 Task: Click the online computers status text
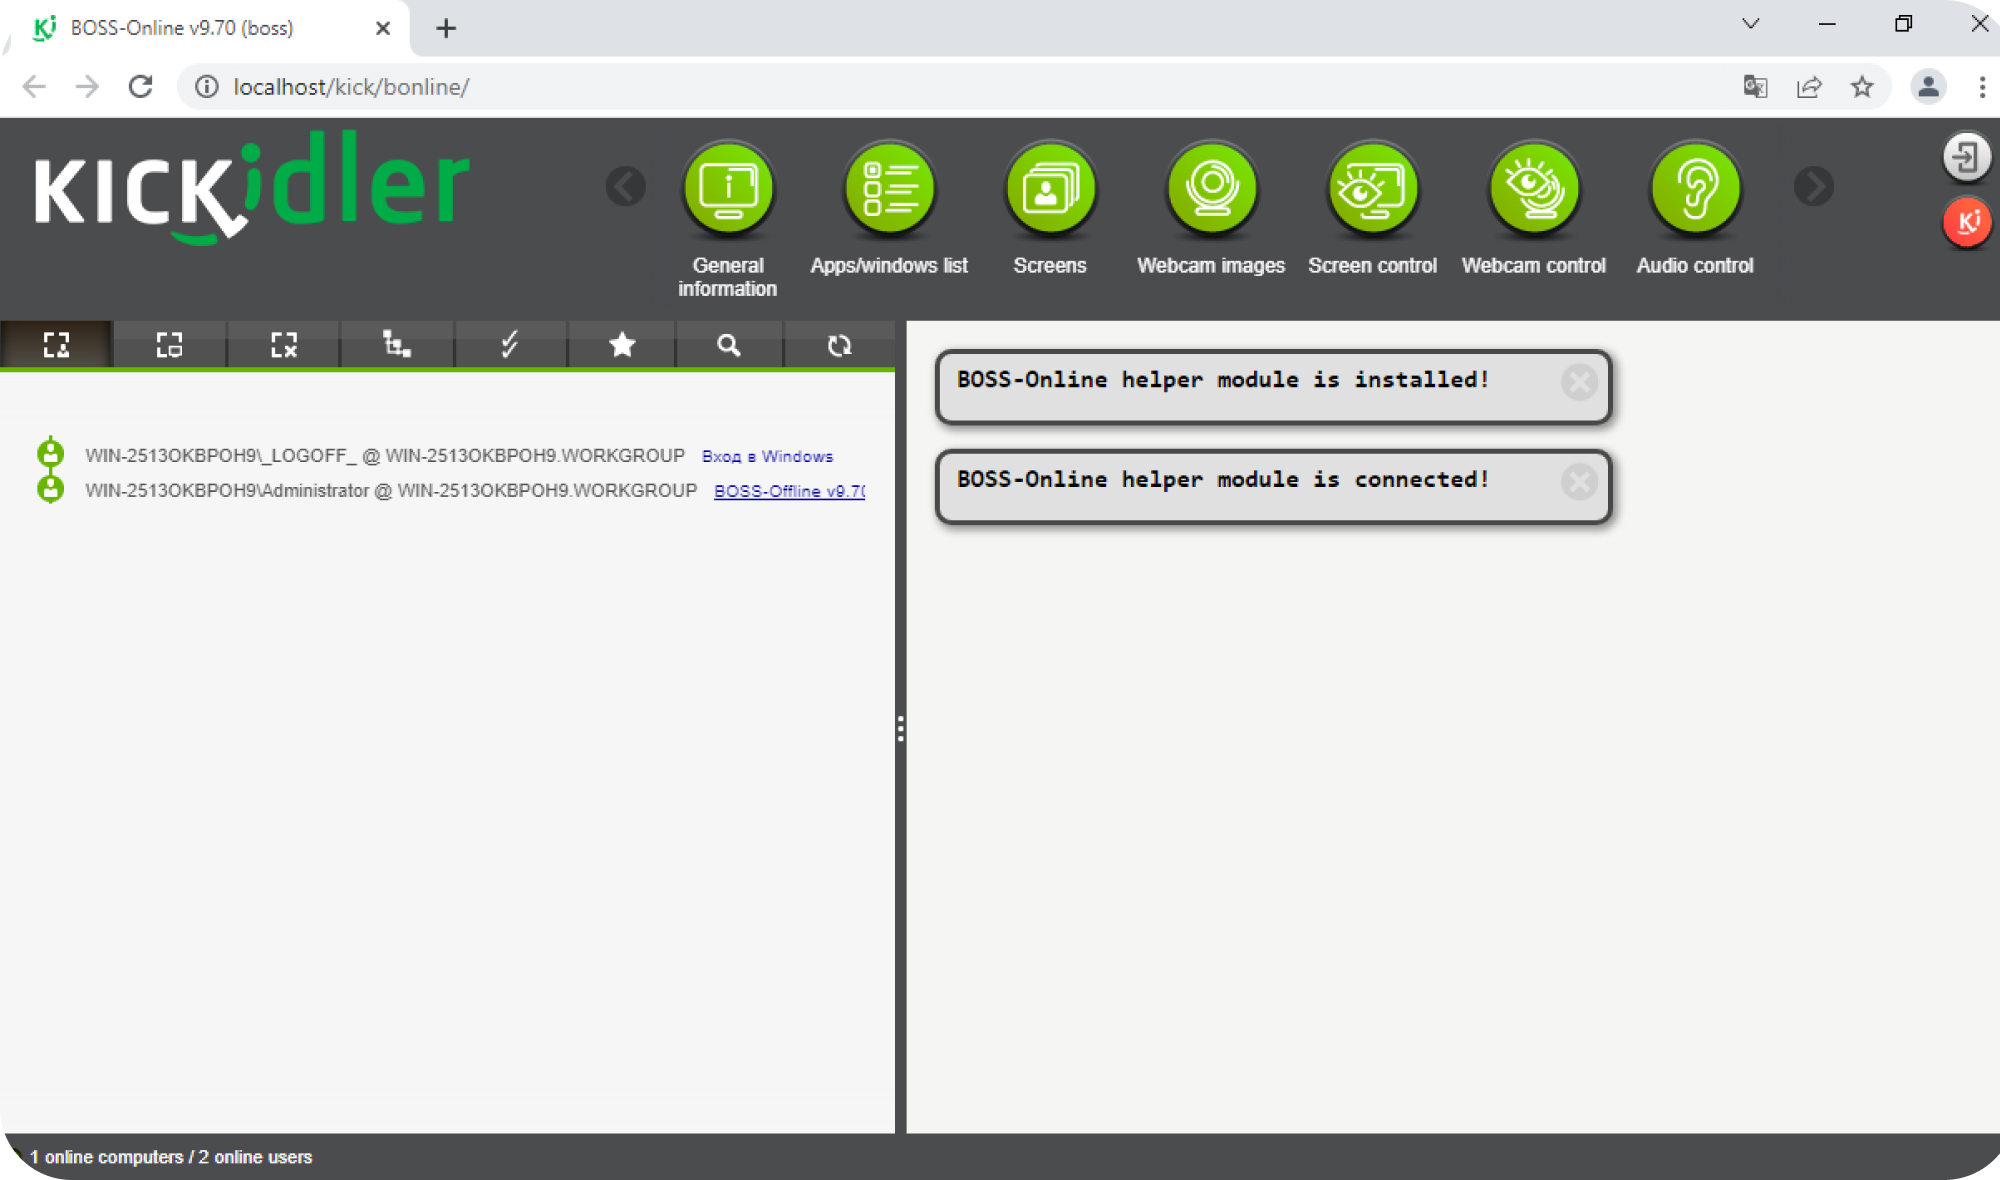[171, 1157]
